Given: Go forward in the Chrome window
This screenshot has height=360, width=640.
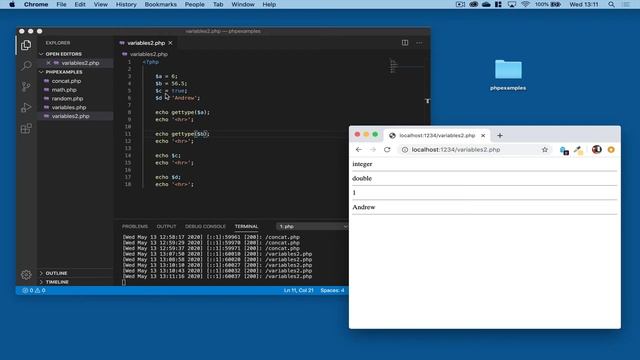Looking at the screenshot, I should (373, 149).
